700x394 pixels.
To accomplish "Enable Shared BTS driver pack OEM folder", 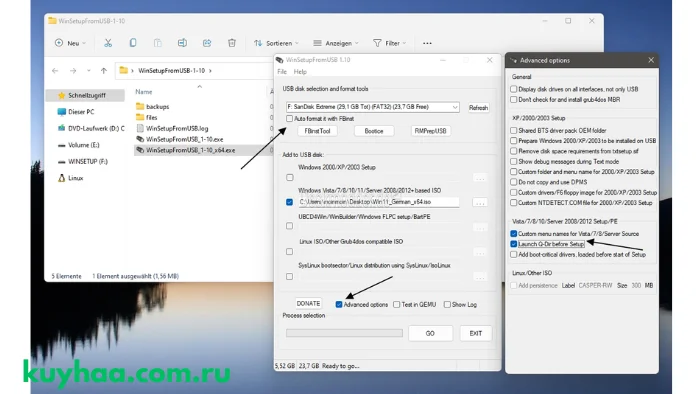I will click(x=513, y=131).
